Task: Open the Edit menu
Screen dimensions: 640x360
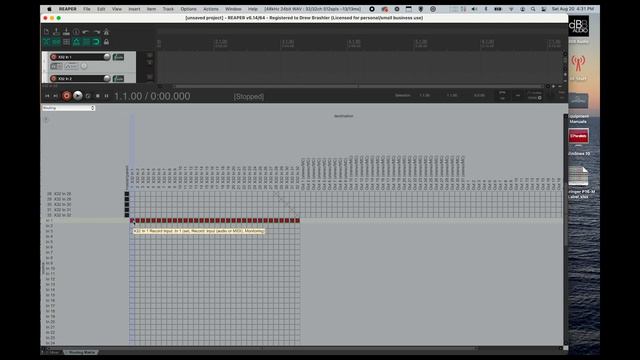Action: tap(101, 9)
